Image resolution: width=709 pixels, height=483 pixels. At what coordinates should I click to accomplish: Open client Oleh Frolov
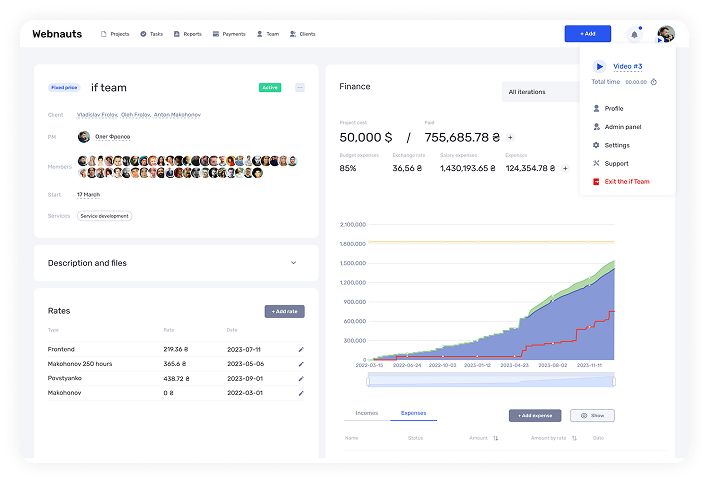click(x=136, y=115)
